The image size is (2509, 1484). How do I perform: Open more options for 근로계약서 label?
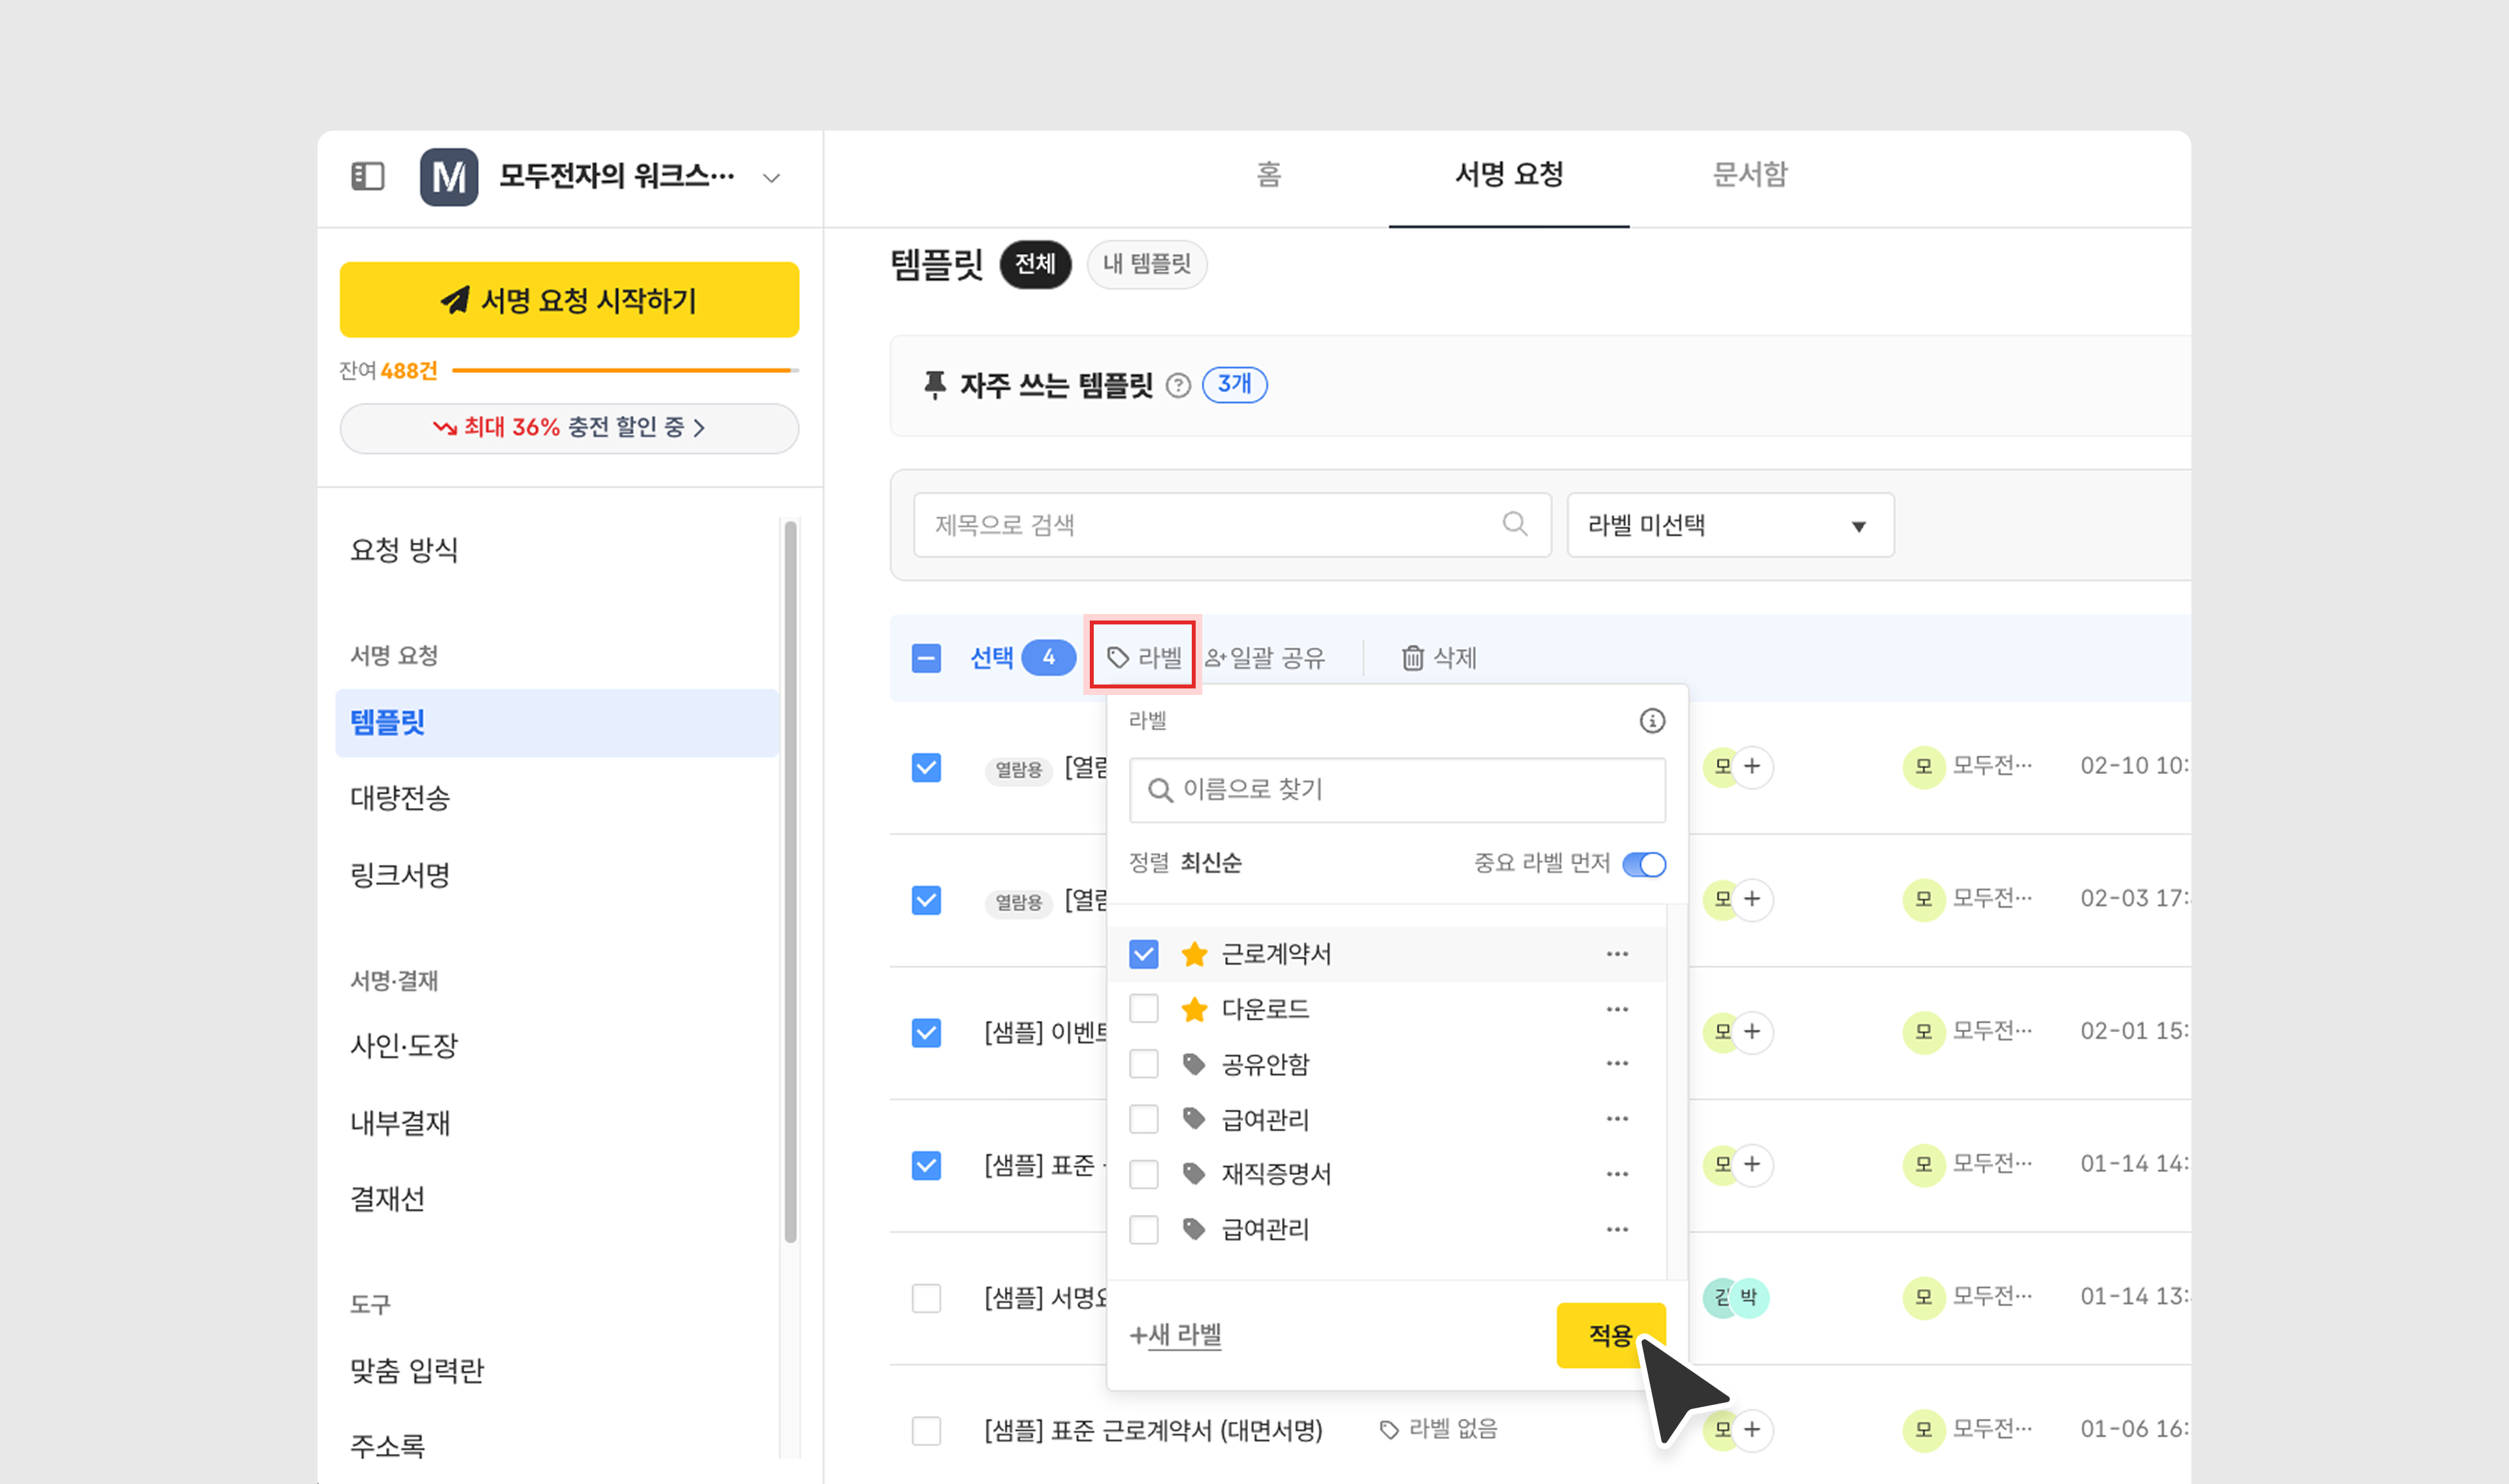(x=1616, y=954)
